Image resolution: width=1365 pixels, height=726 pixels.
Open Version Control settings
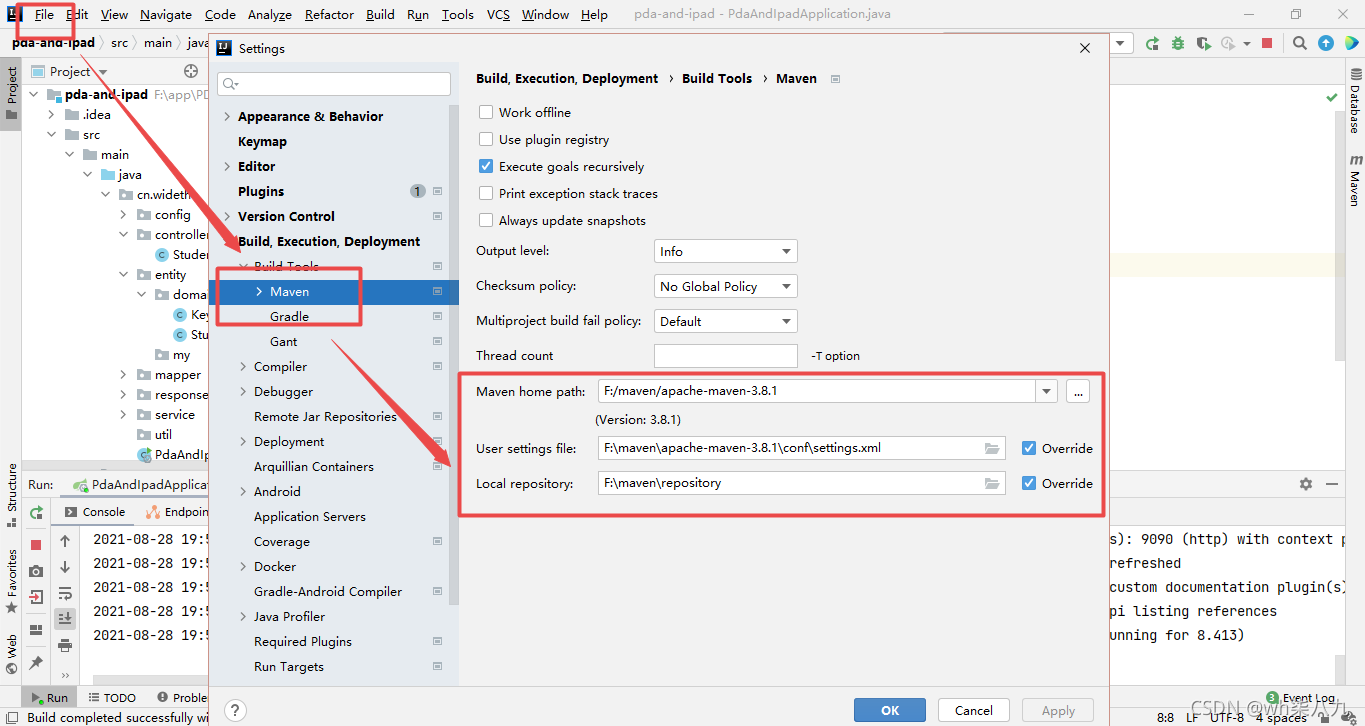click(286, 217)
